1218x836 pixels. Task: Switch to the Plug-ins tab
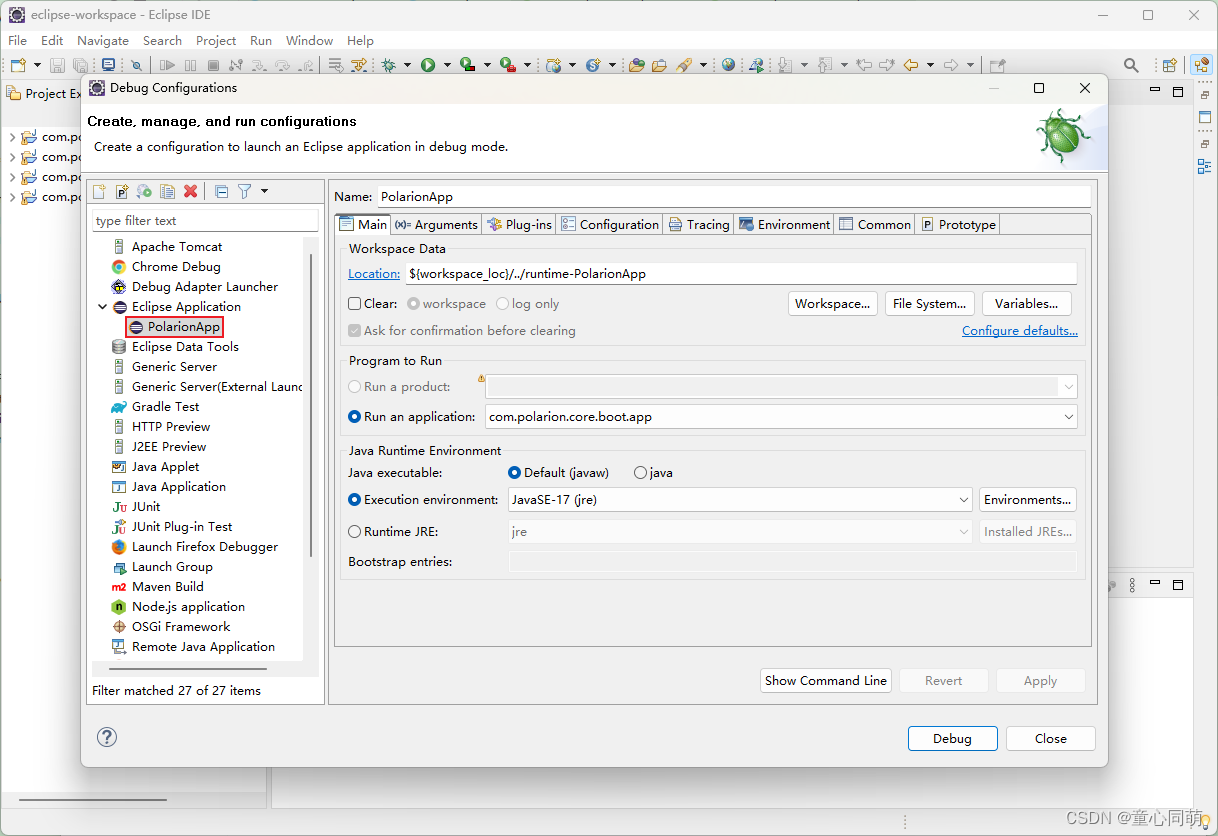(518, 224)
